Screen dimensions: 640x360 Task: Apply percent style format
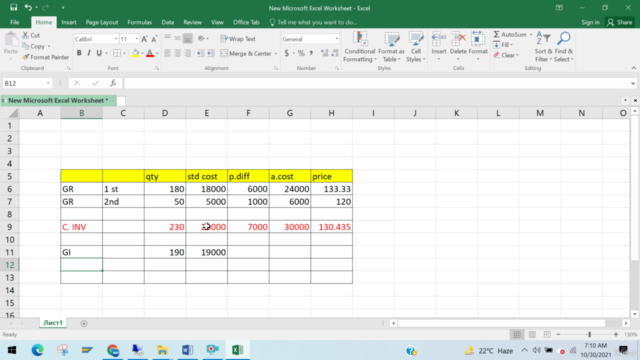[301, 53]
